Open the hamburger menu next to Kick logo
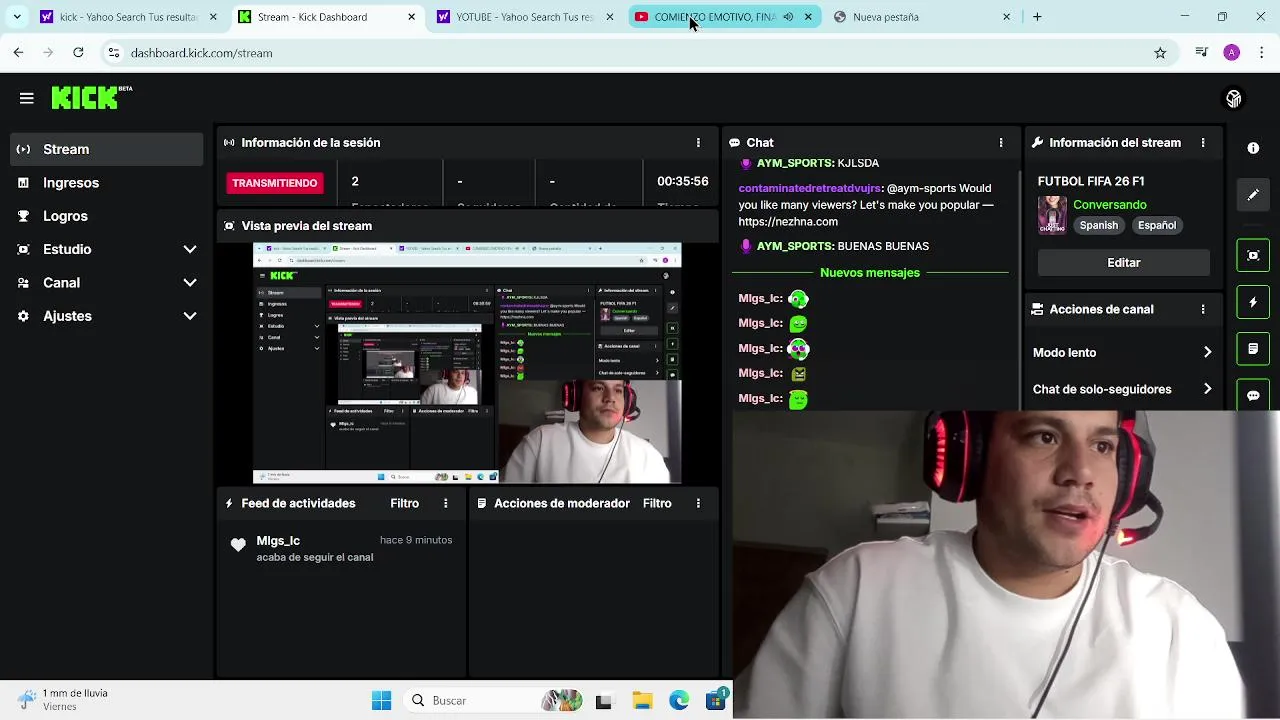The width and height of the screenshot is (1280, 720). [27, 98]
